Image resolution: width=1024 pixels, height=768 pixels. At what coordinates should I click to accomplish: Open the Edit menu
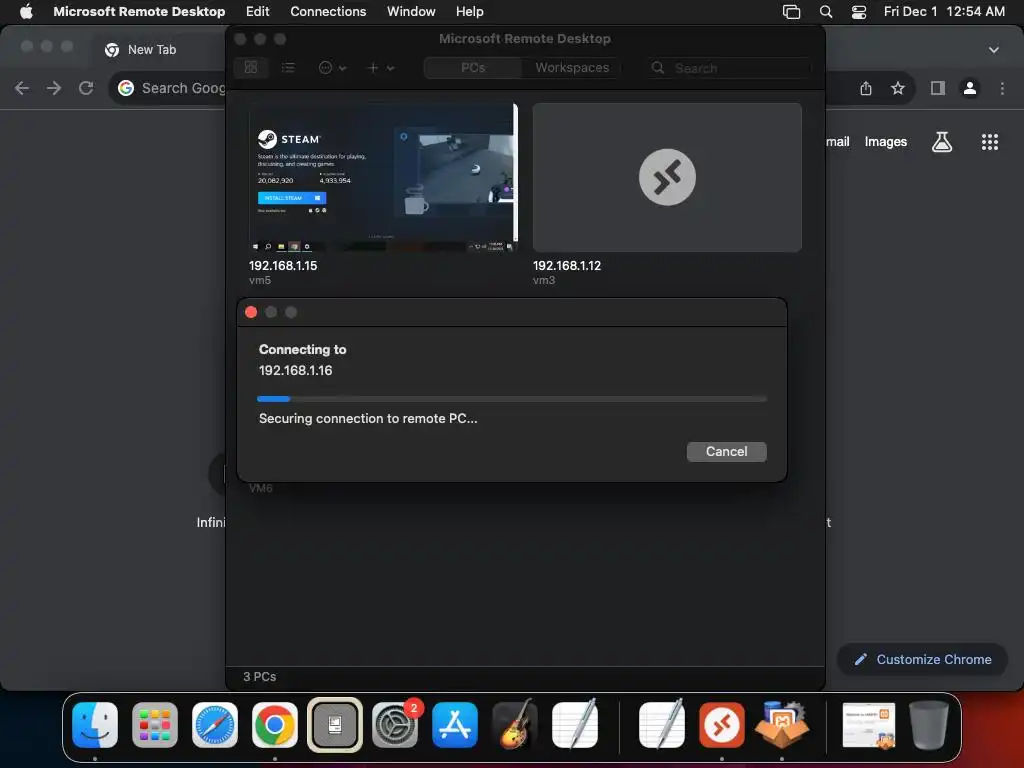257,11
